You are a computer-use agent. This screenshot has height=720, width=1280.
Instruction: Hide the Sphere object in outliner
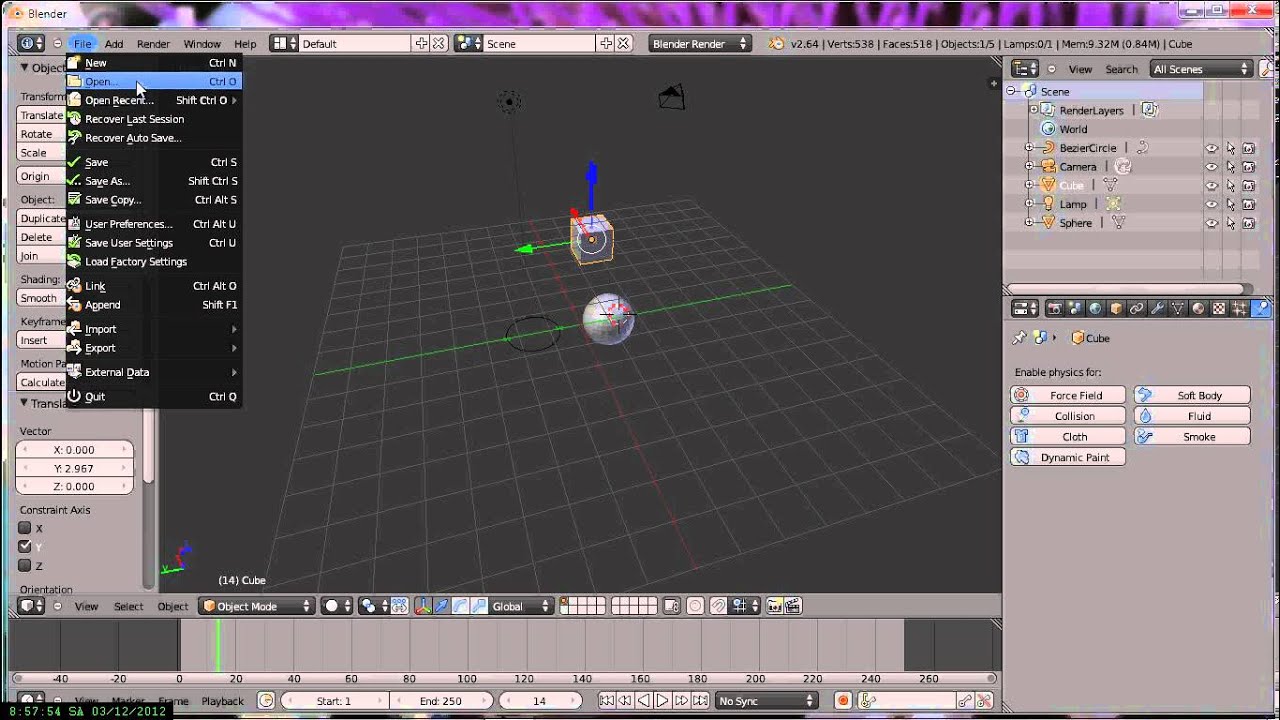pos(1210,222)
